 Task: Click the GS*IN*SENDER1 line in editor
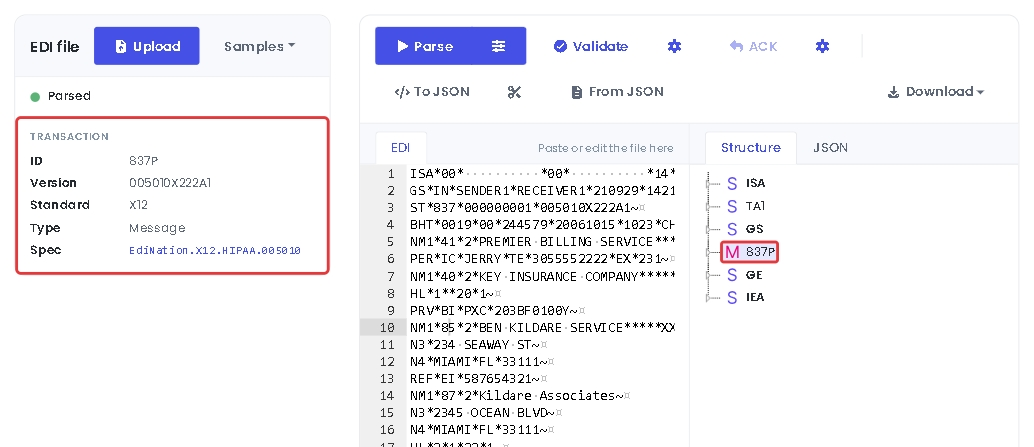pos(542,191)
